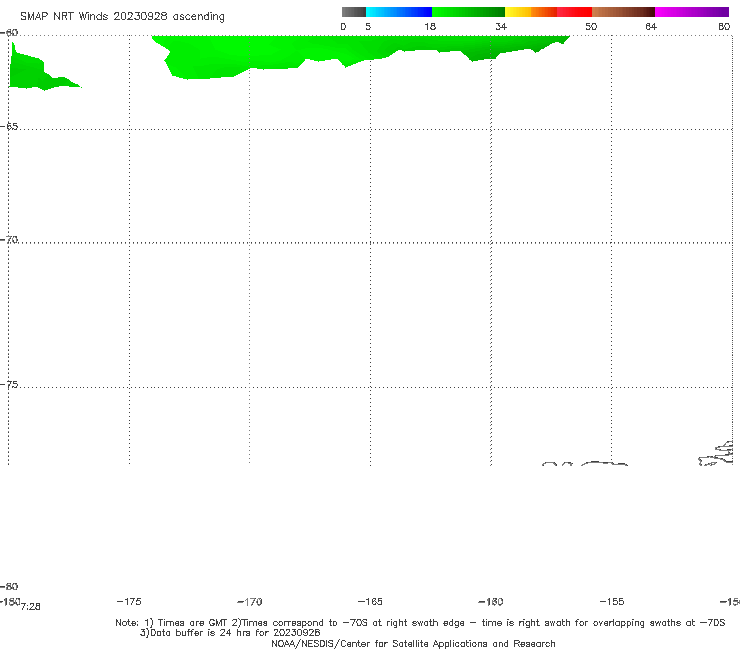Click the longitude axis label -155
740x650 pixels.
pyautogui.click(x=612, y=601)
